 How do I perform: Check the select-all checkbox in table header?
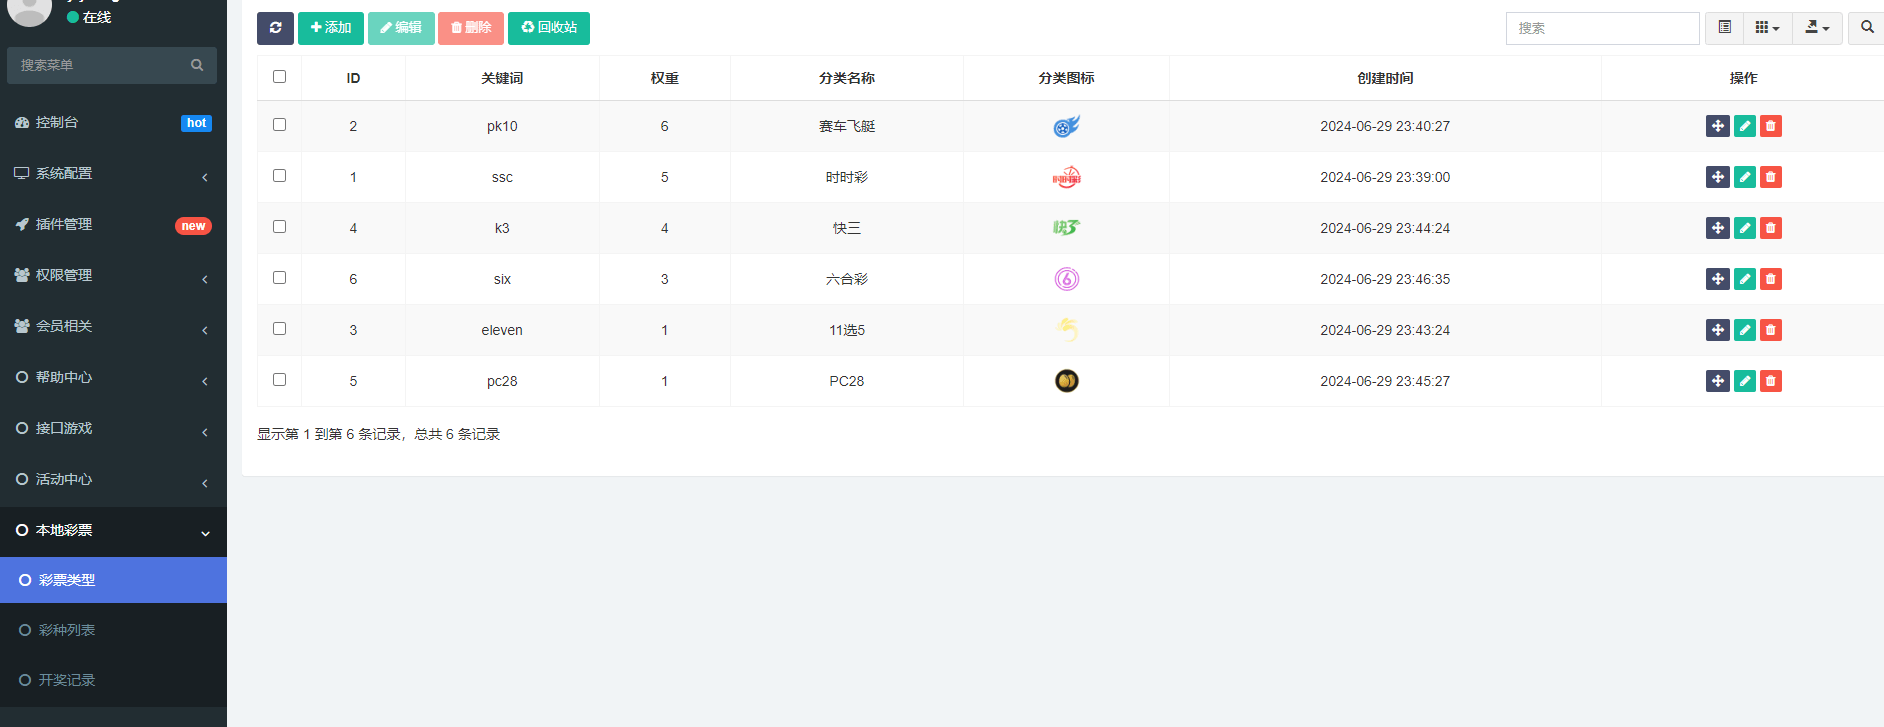click(279, 77)
